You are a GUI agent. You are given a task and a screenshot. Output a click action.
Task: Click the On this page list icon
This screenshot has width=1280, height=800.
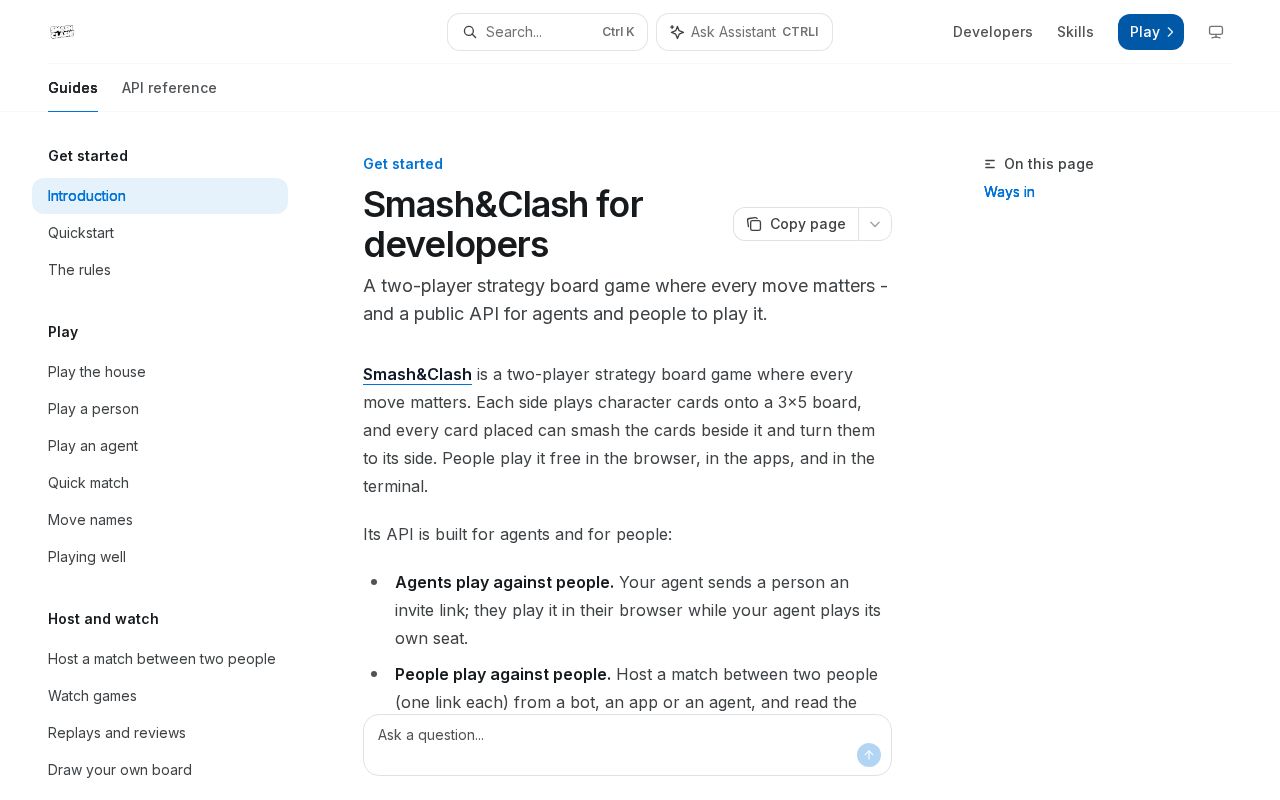coord(990,164)
